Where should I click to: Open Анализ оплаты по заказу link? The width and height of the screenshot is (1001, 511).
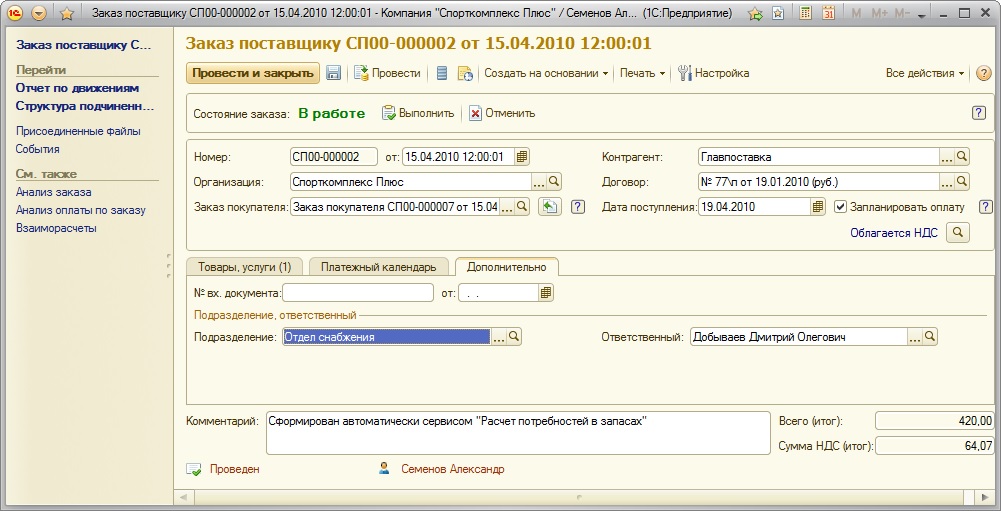pyautogui.click(x=80, y=210)
